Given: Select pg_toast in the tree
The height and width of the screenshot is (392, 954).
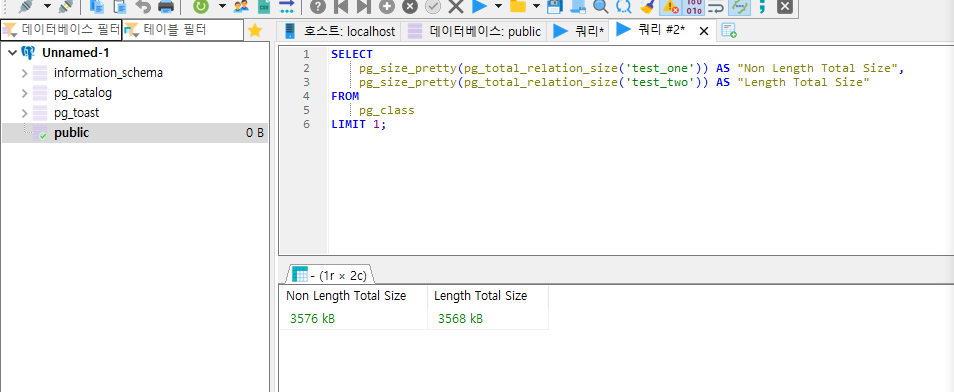Looking at the screenshot, I should click(76, 113).
